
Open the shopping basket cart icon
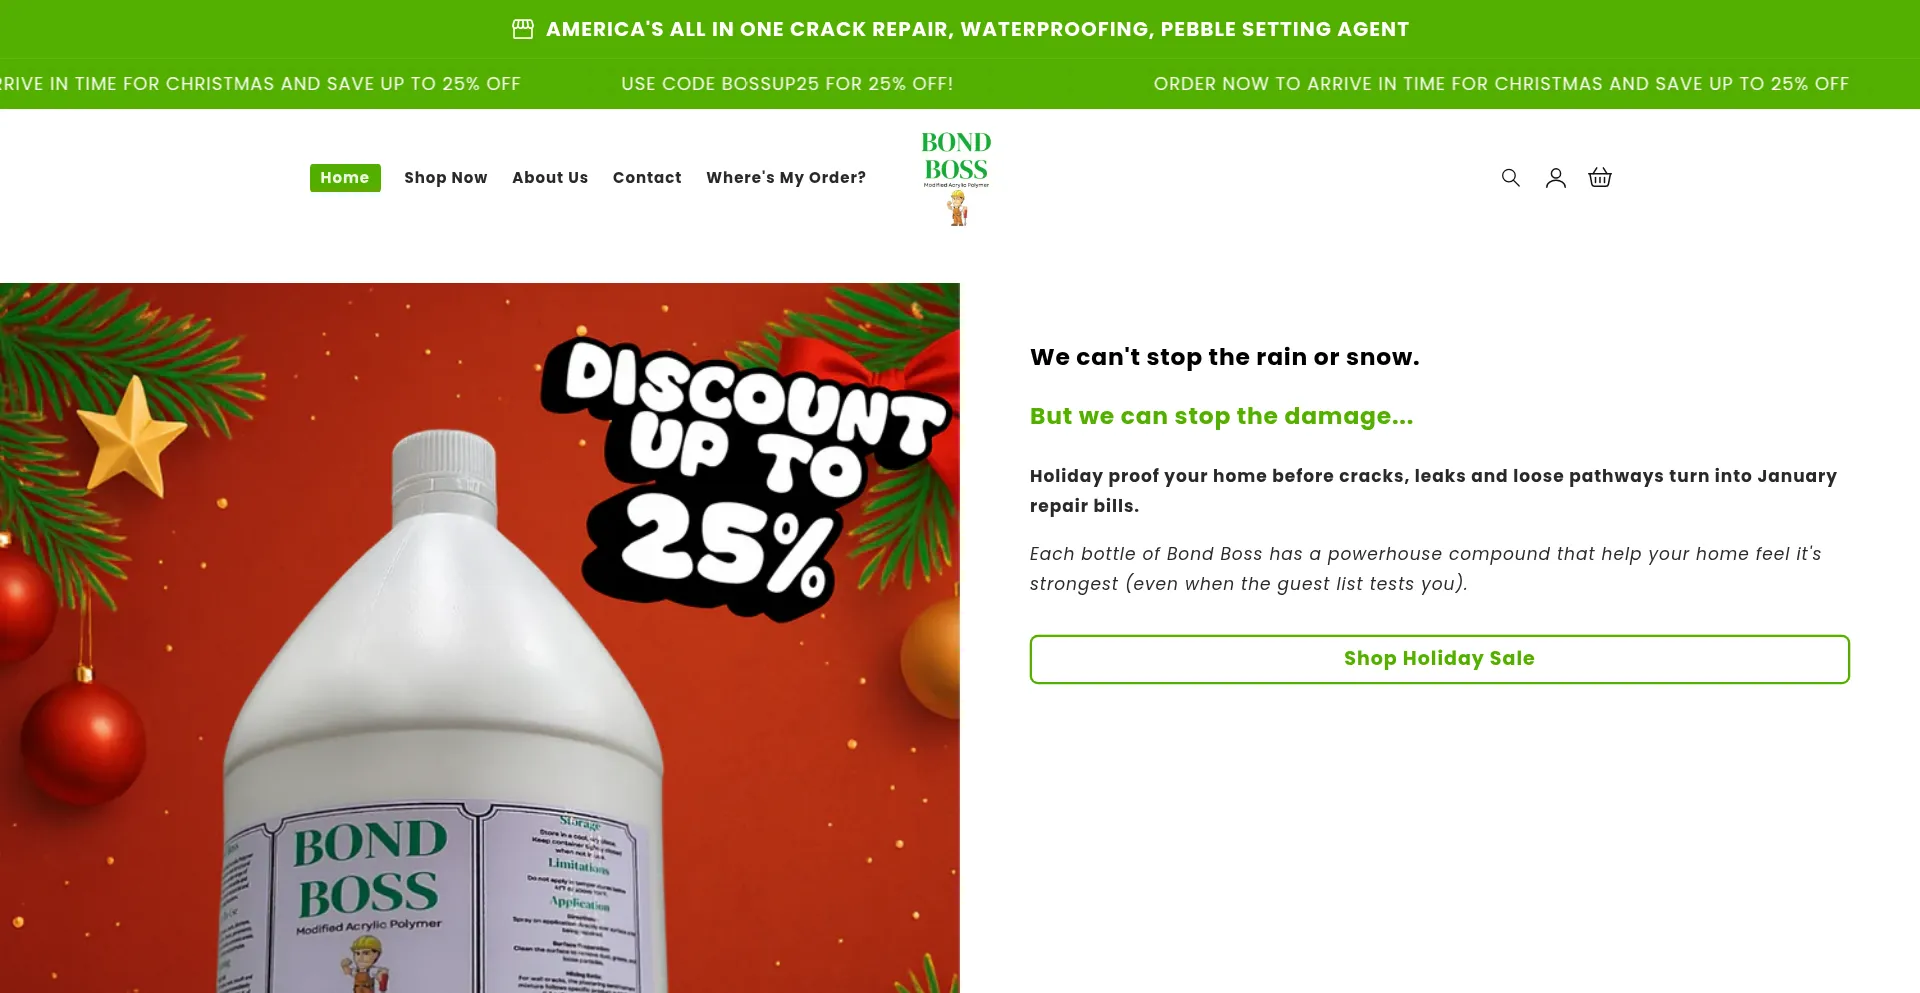coord(1600,178)
